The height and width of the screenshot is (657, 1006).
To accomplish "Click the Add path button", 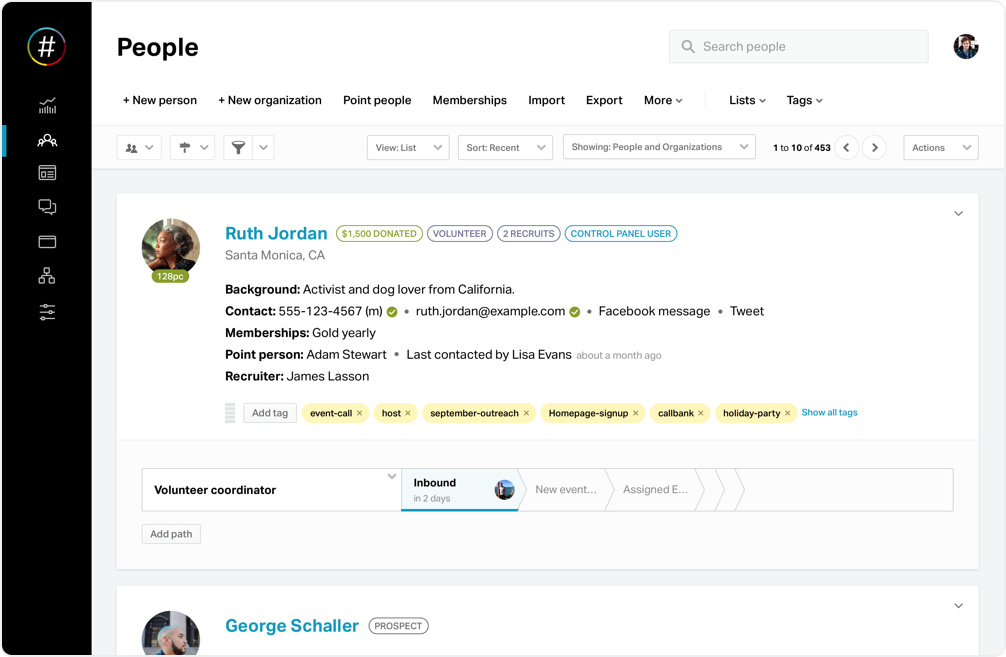I will click(x=171, y=534).
